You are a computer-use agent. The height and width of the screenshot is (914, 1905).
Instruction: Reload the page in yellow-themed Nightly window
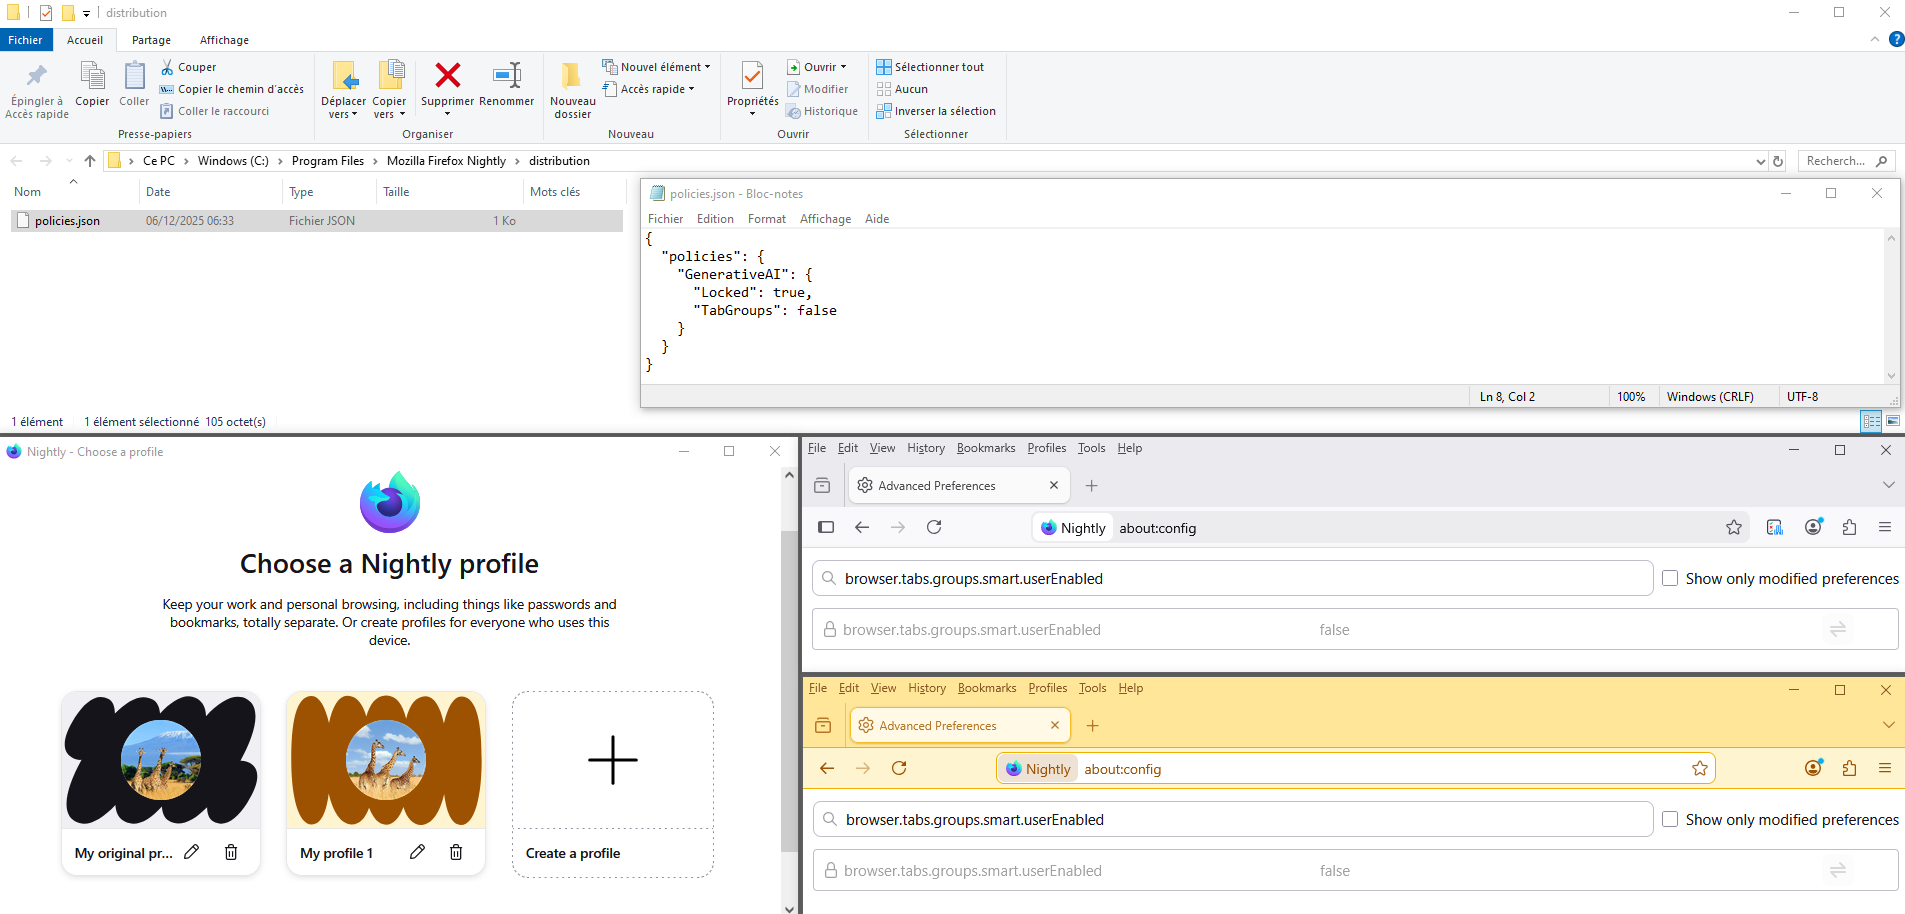click(899, 768)
